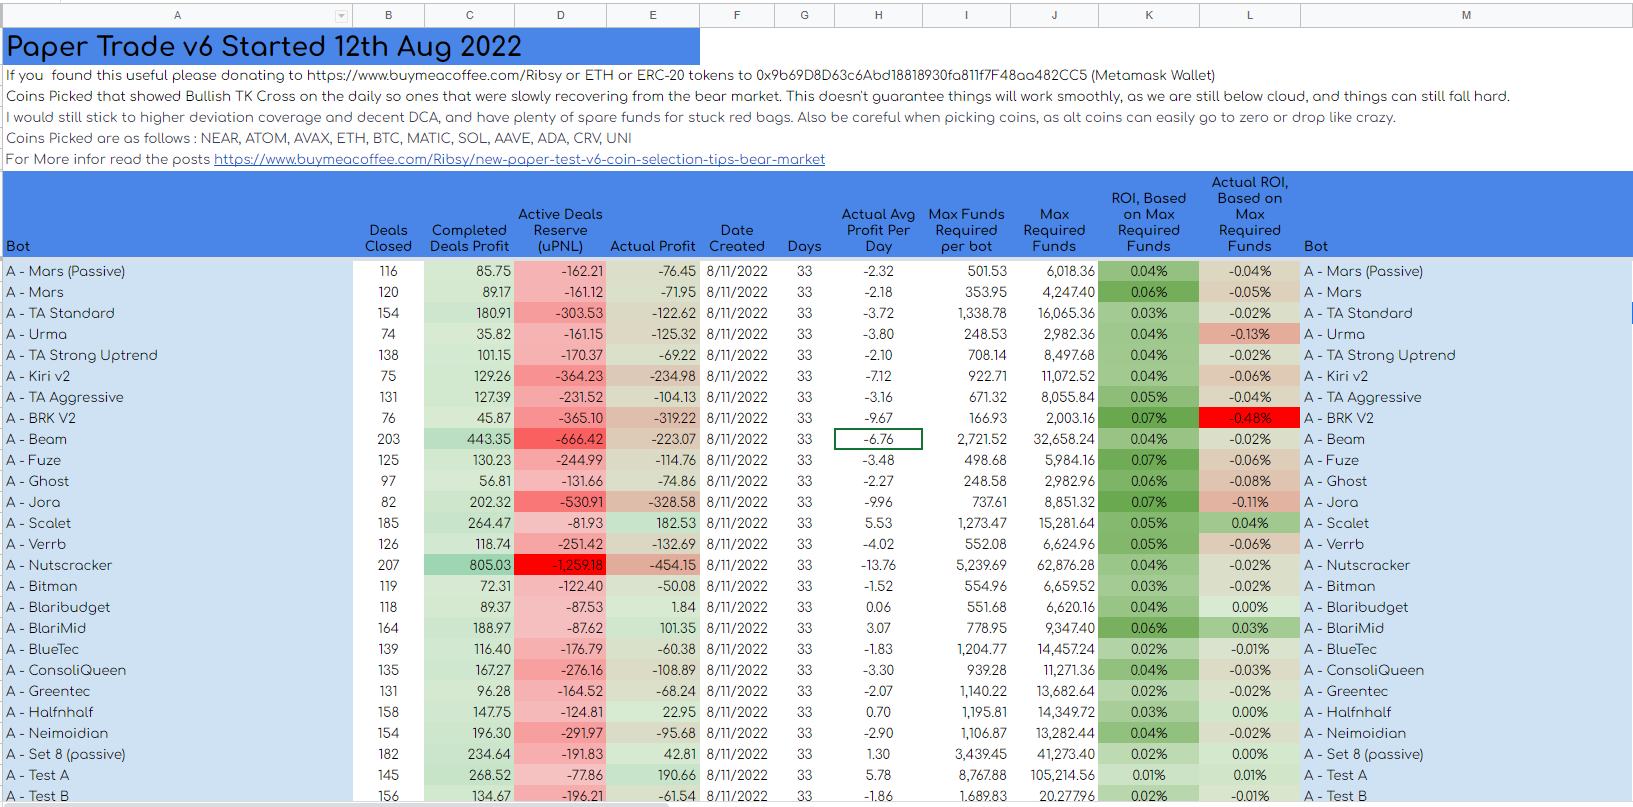Image resolution: width=1633 pixels, height=807 pixels.
Task: Click the 2,003.16 max required funds cell
Action: [1054, 418]
